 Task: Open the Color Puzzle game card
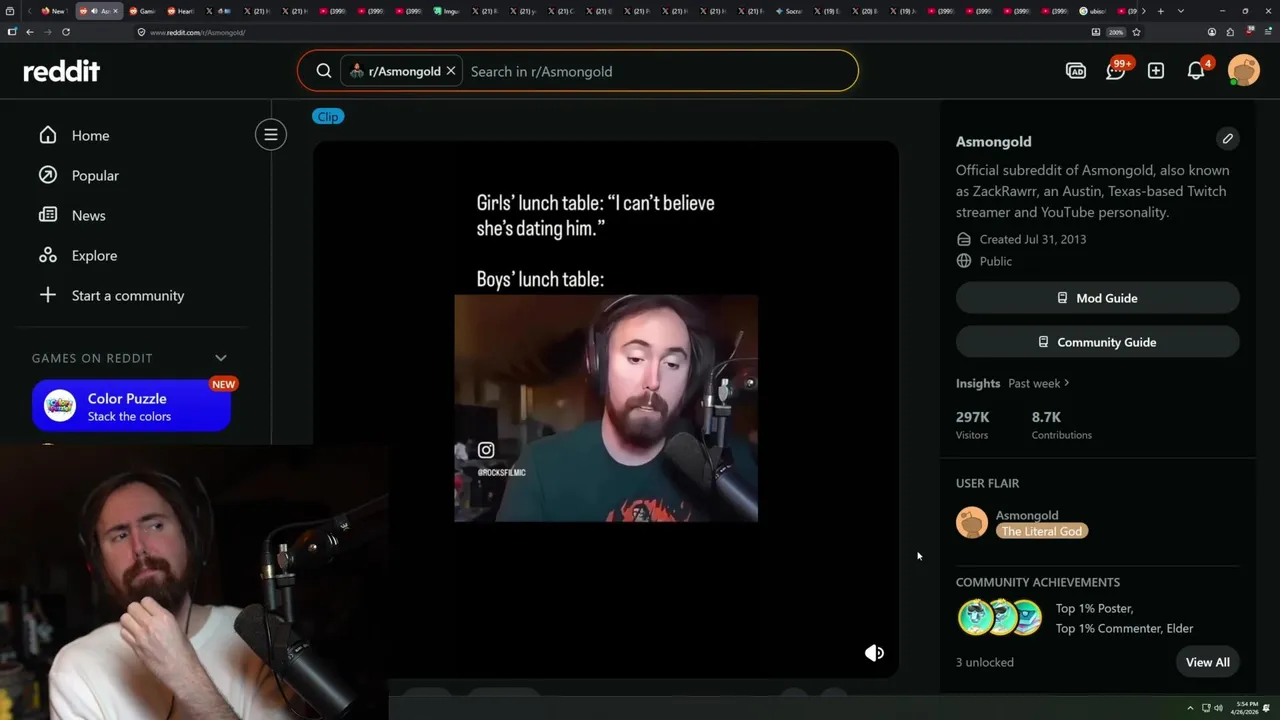(131, 406)
